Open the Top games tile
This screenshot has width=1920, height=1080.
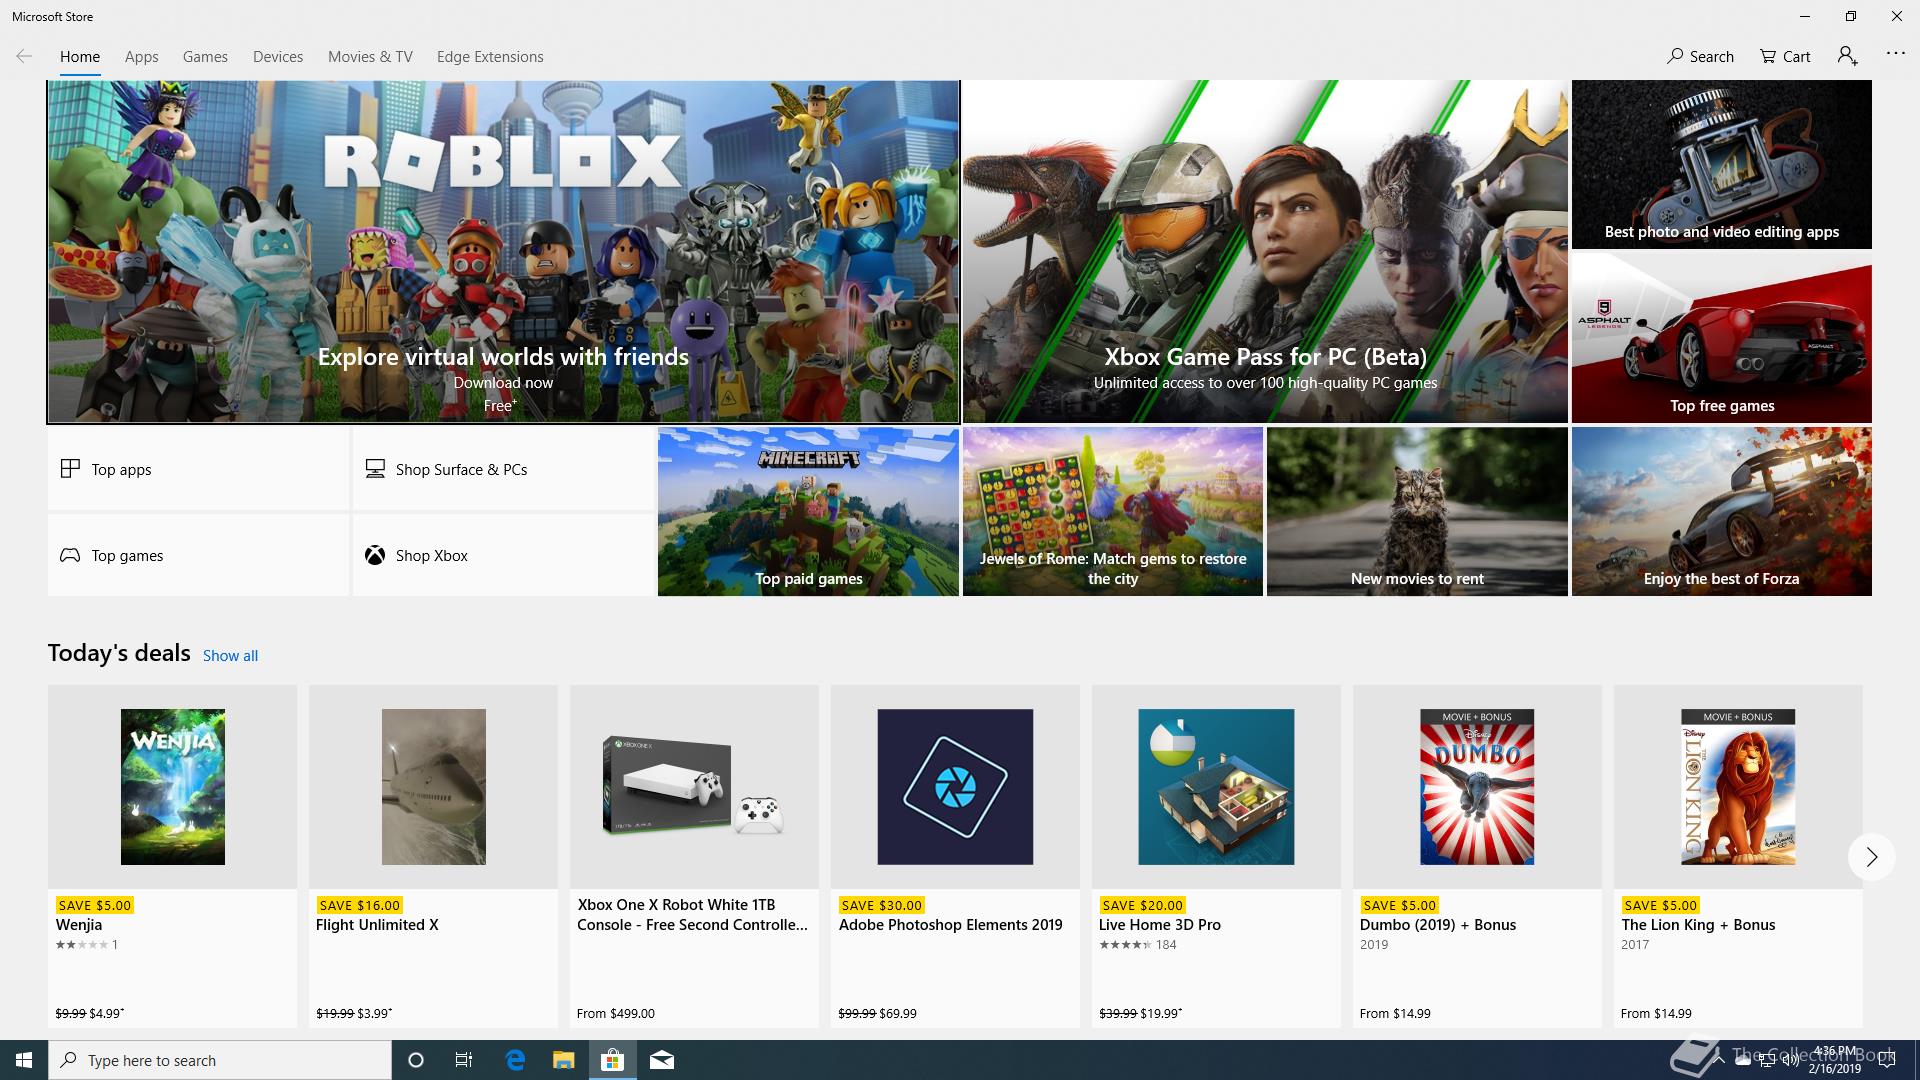point(198,555)
